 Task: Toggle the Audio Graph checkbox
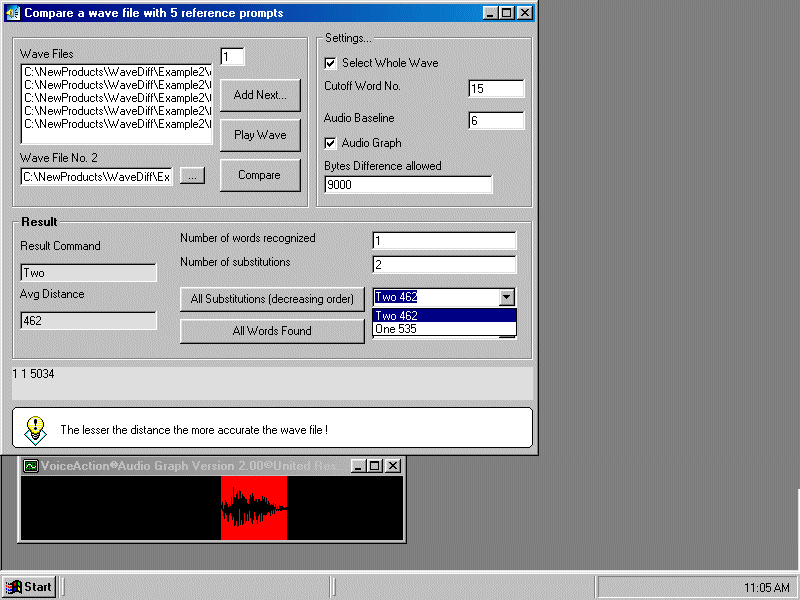tap(331, 143)
